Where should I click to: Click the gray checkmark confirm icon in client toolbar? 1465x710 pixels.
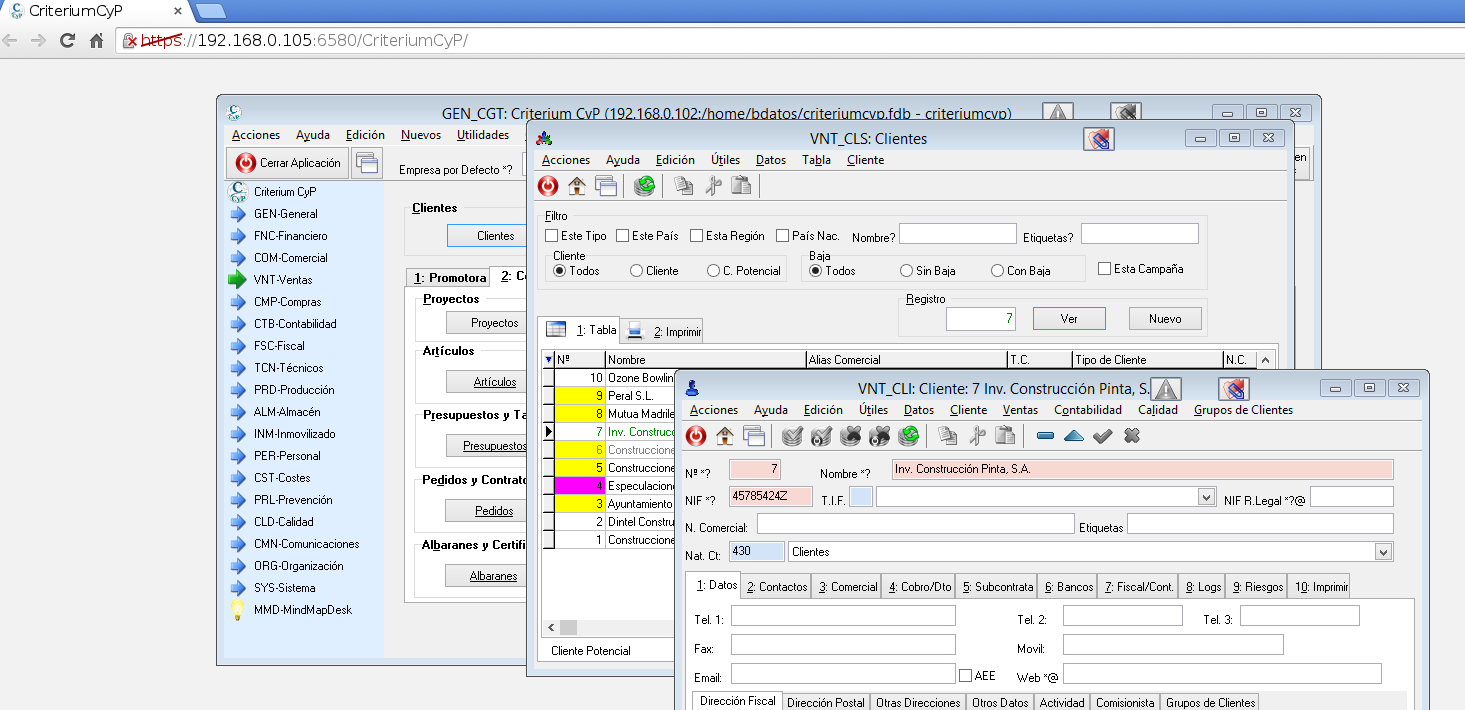click(1103, 436)
